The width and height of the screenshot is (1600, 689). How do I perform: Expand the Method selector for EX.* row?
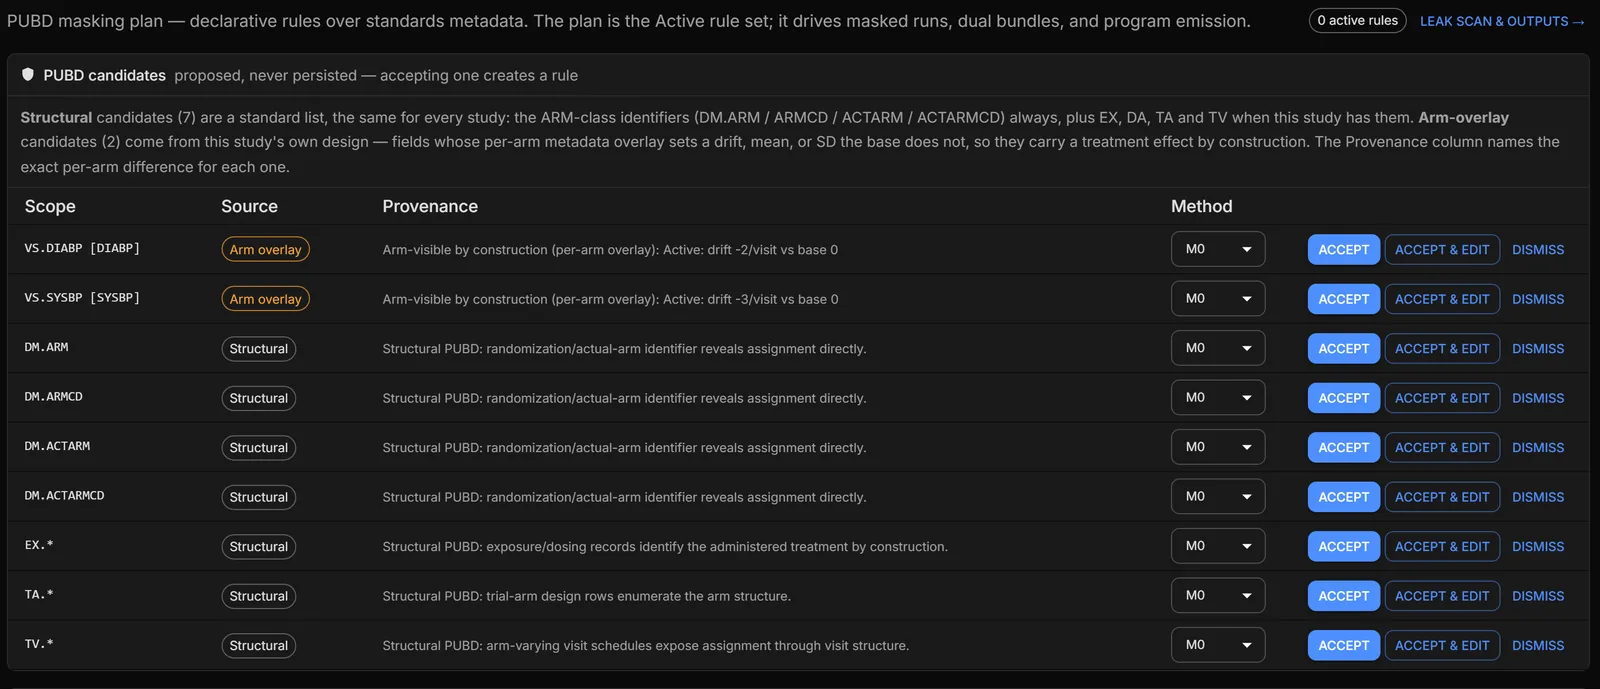click(x=1218, y=546)
